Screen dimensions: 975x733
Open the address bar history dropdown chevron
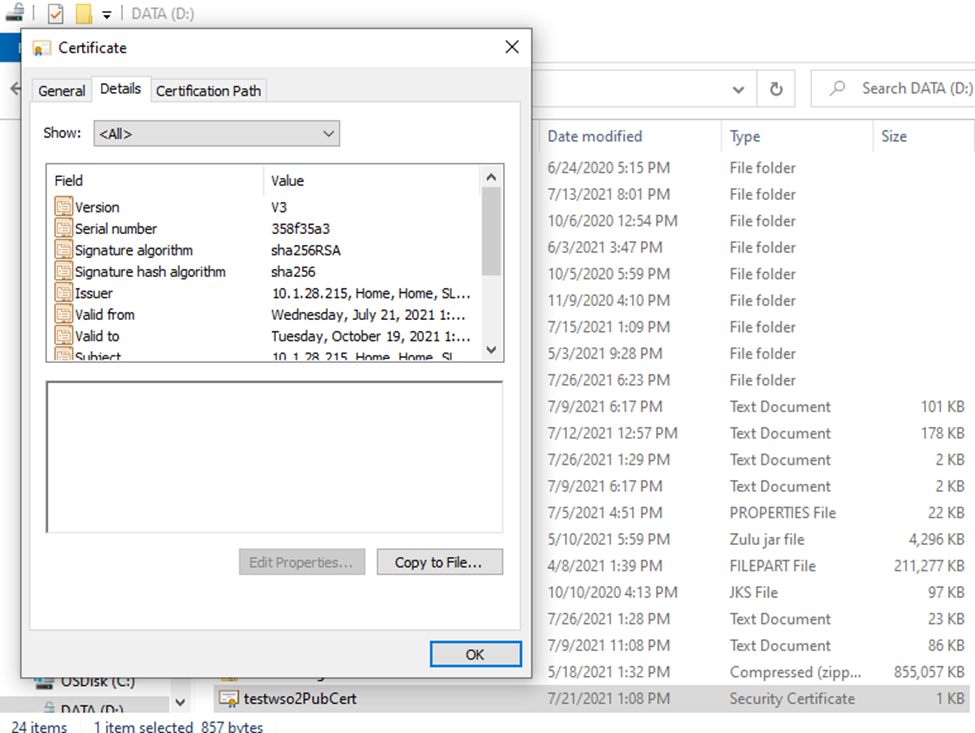pos(738,88)
